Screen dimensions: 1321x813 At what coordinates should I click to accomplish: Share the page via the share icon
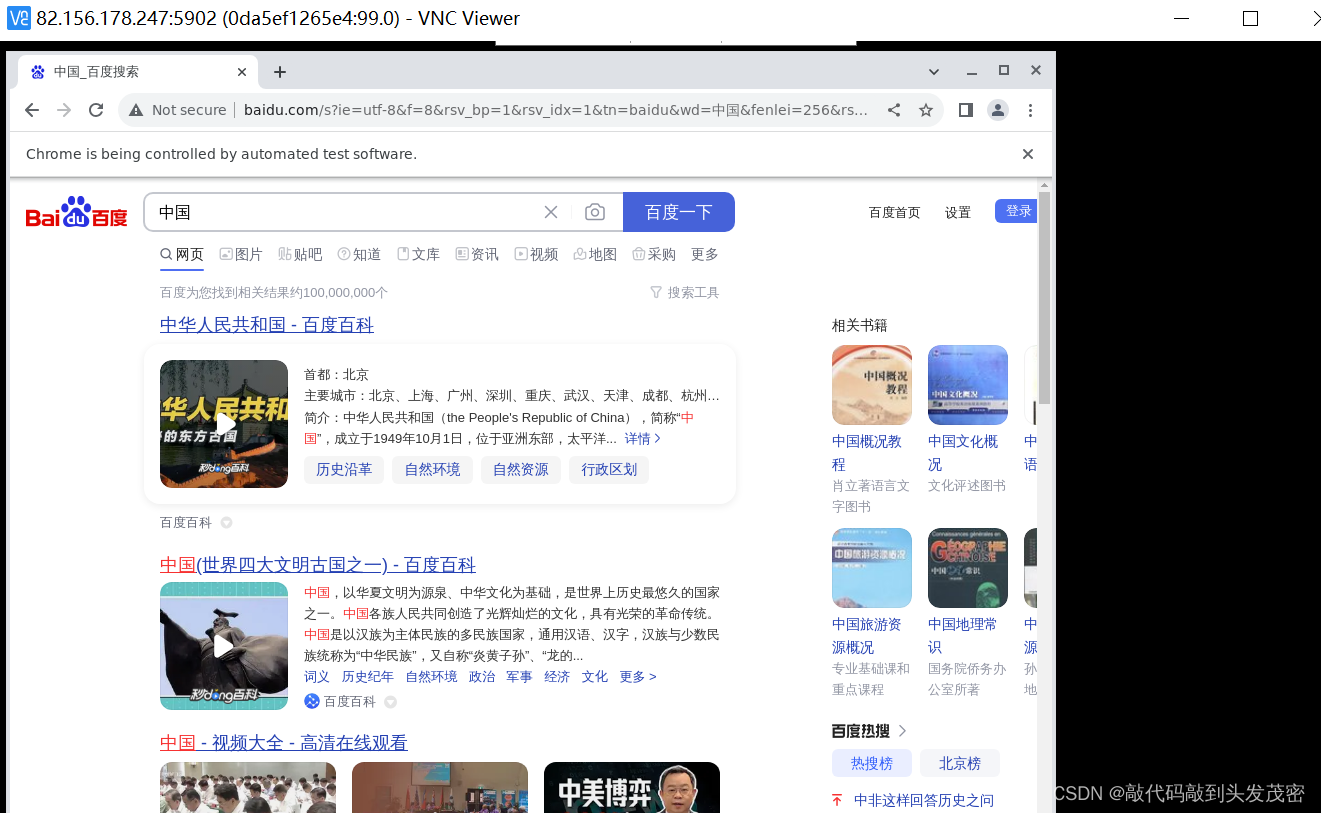coord(894,110)
